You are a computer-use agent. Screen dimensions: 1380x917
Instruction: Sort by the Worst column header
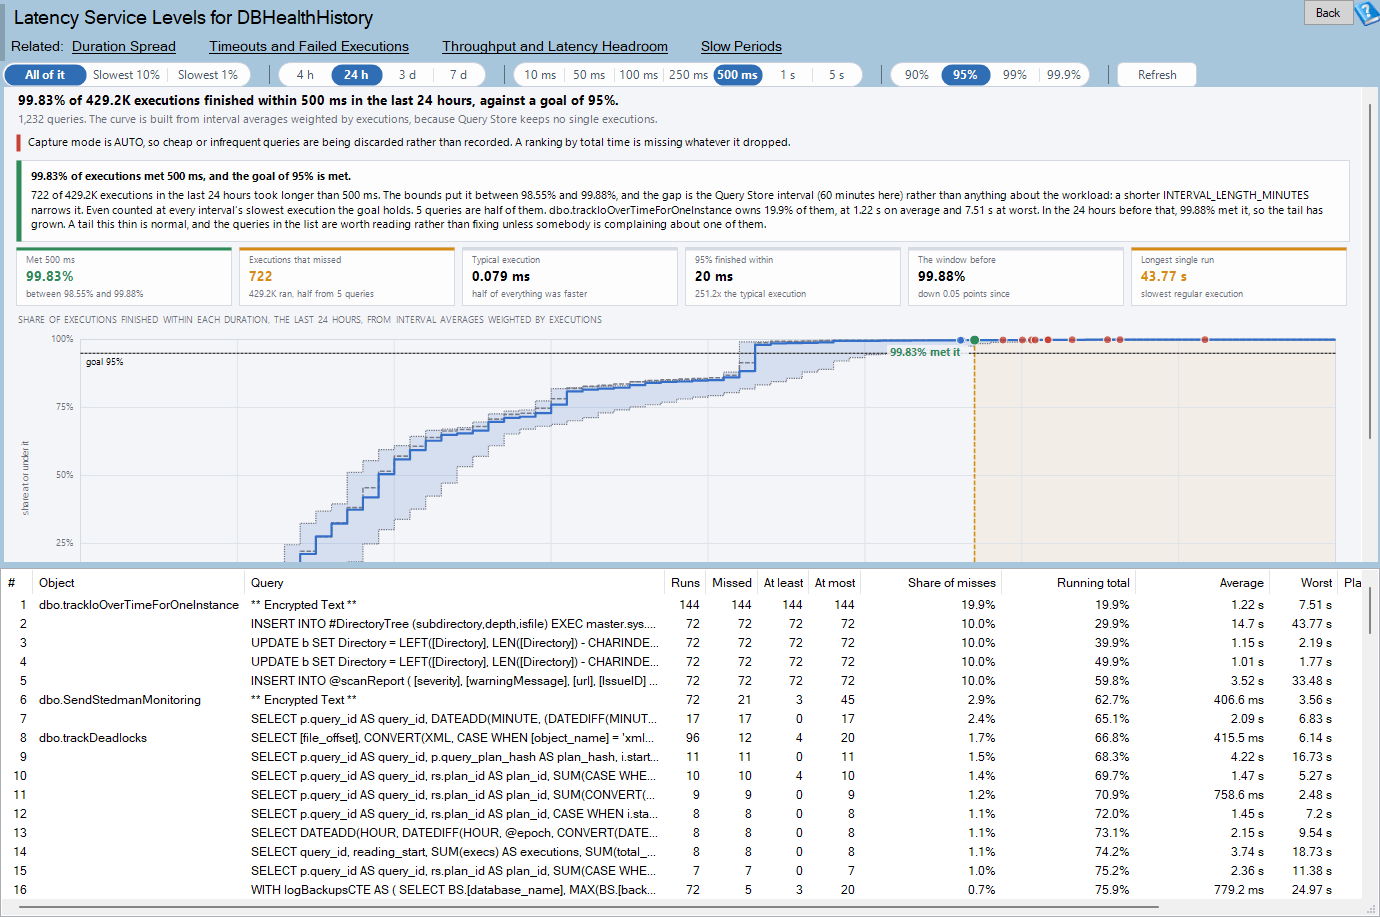(x=1304, y=583)
